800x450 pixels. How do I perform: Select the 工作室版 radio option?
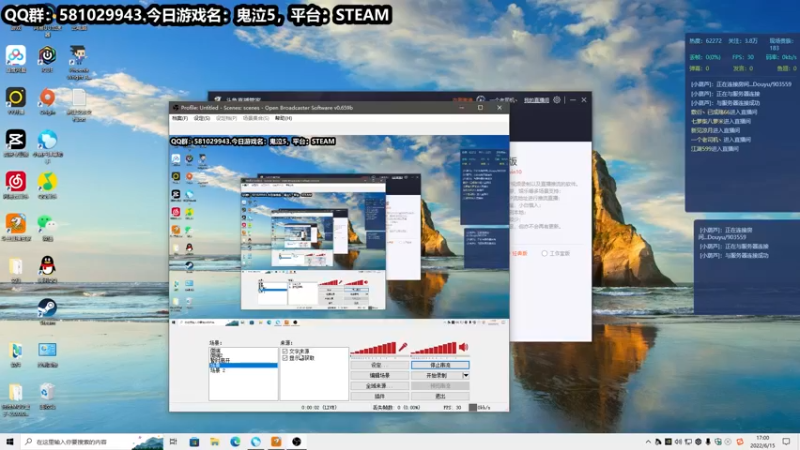pos(544,253)
